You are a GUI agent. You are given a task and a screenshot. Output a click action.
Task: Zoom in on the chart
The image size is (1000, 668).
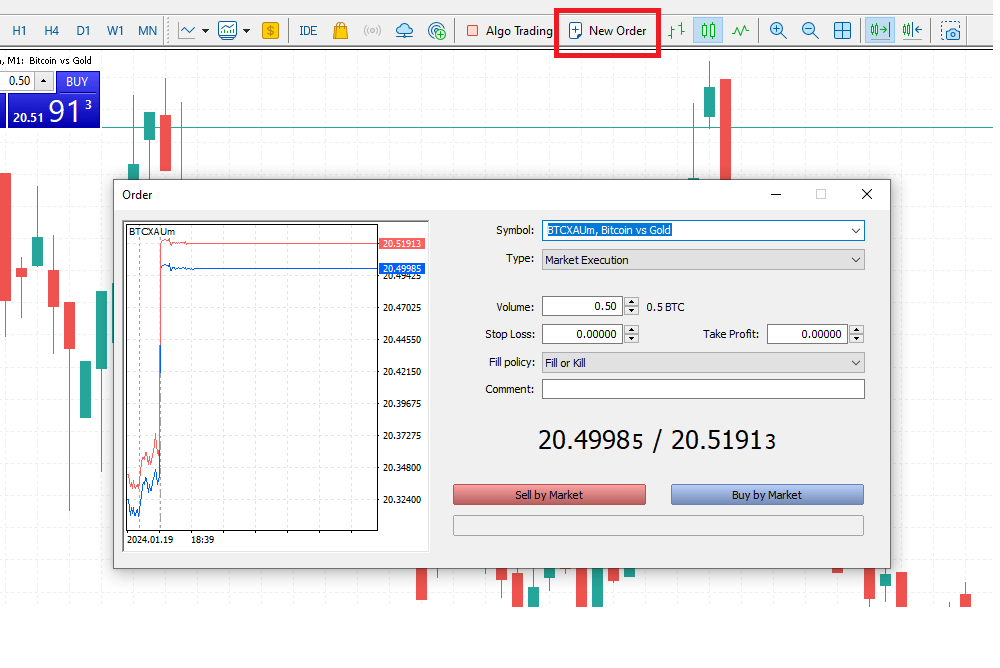click(x=778, y=30)
